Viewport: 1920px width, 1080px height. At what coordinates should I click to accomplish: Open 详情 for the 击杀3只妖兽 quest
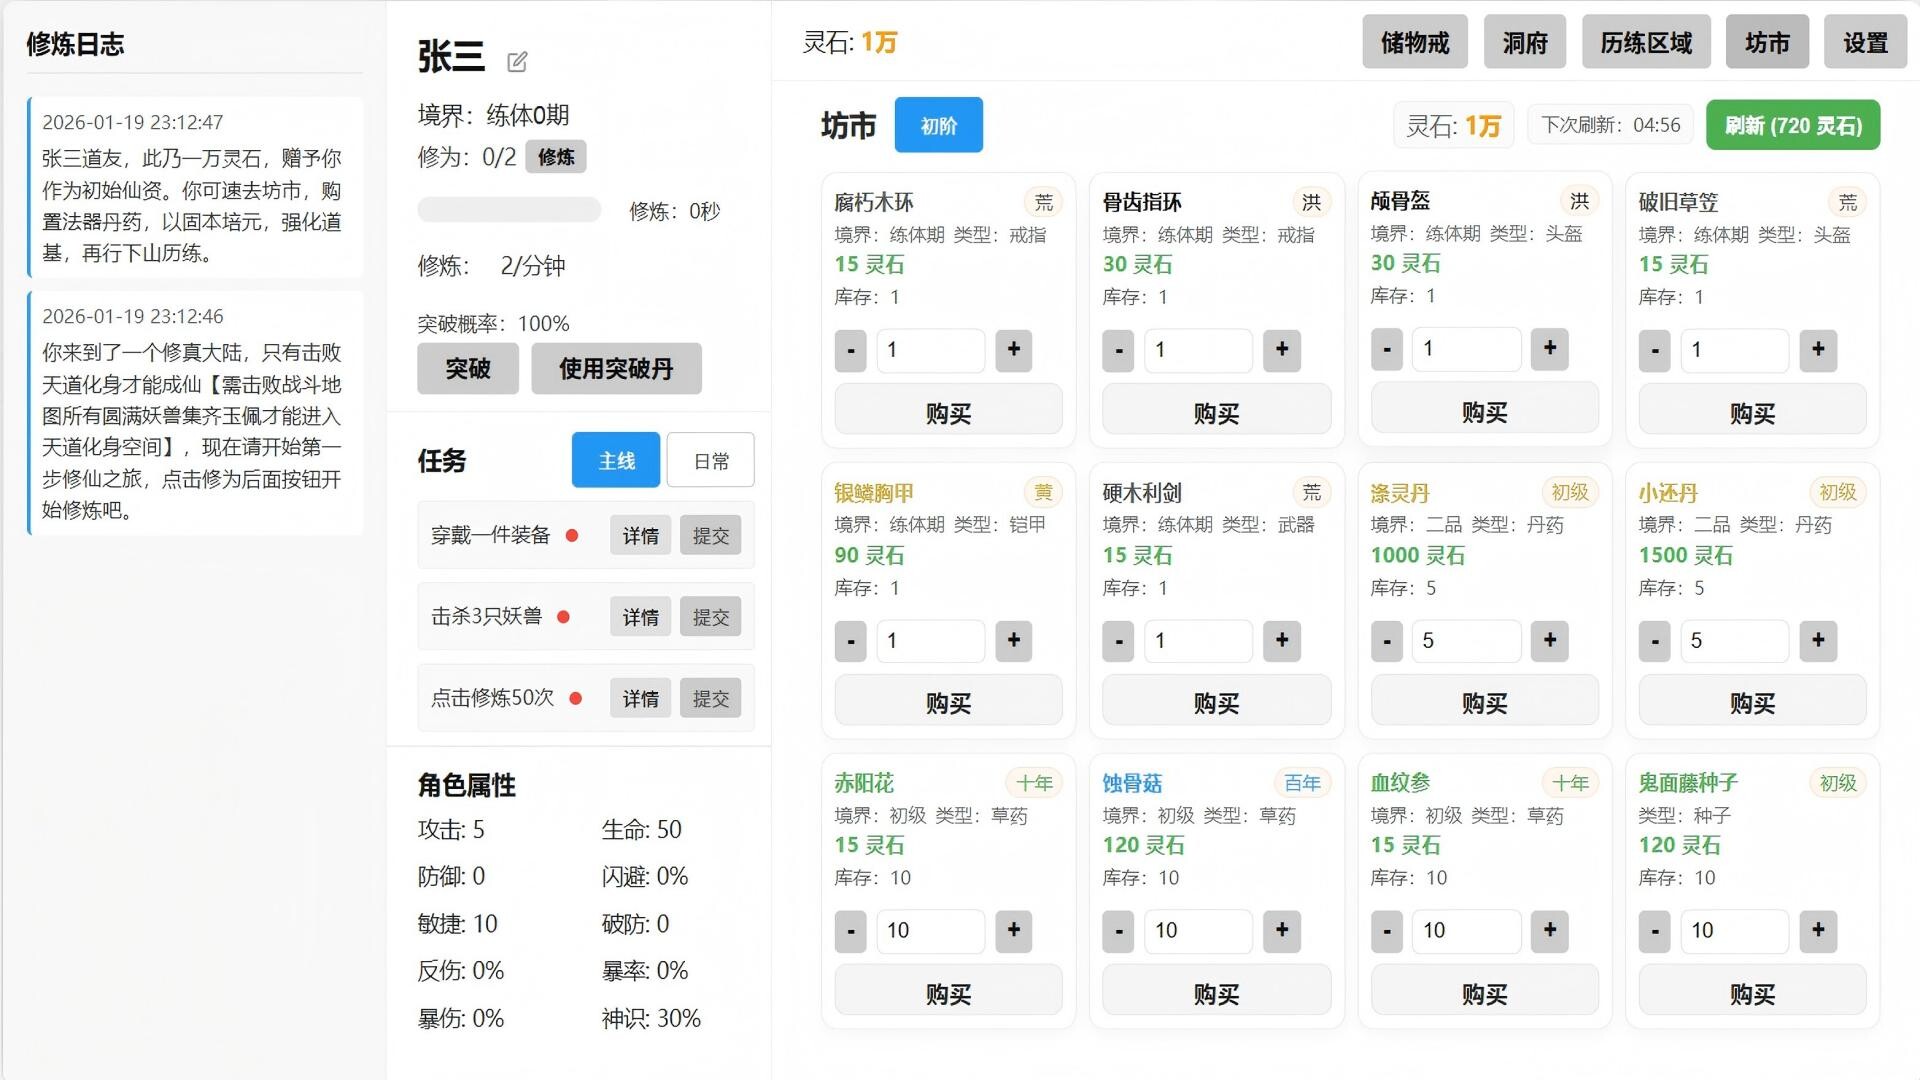pos(640,617)
